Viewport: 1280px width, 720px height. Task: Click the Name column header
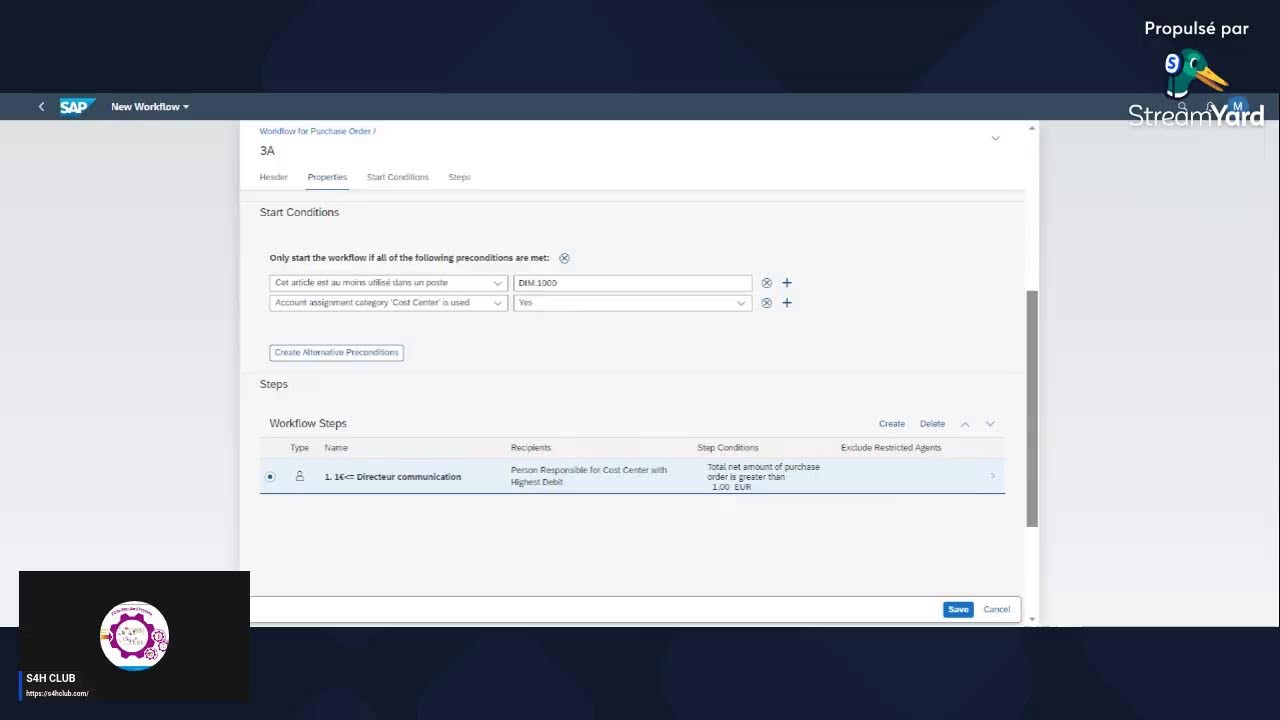point(336,448)
